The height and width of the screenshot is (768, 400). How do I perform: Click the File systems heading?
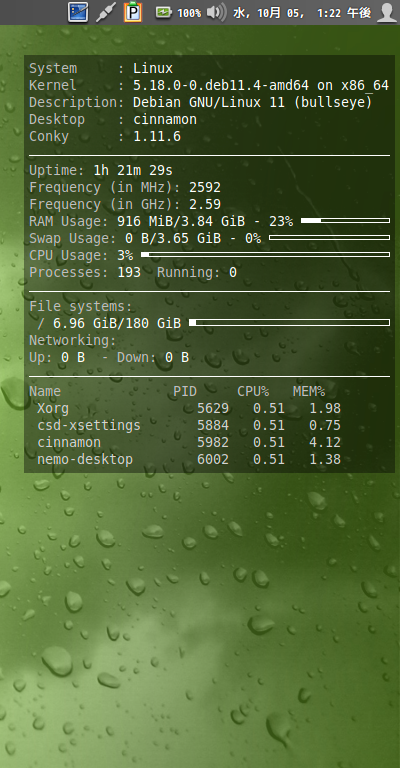[81, 307]
